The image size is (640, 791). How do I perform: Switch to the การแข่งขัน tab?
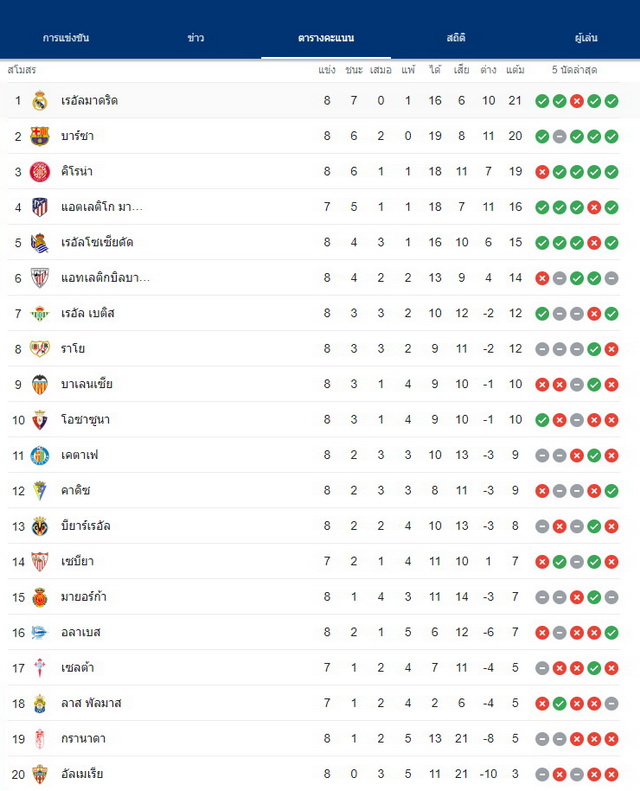66,38
